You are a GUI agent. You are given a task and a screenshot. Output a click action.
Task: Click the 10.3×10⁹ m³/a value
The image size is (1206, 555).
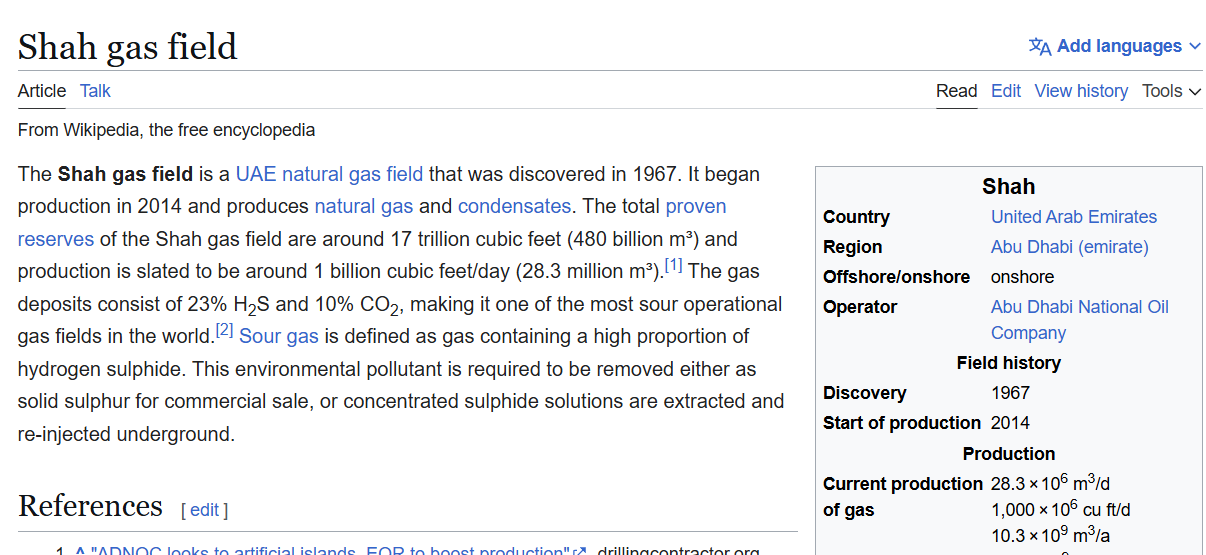pos(1051,536)
